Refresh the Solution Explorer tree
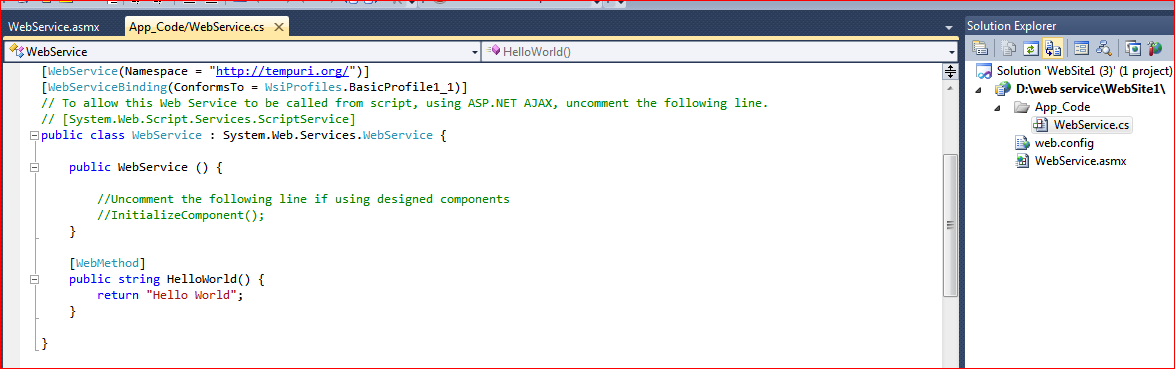 click(x=1030, y=49)
